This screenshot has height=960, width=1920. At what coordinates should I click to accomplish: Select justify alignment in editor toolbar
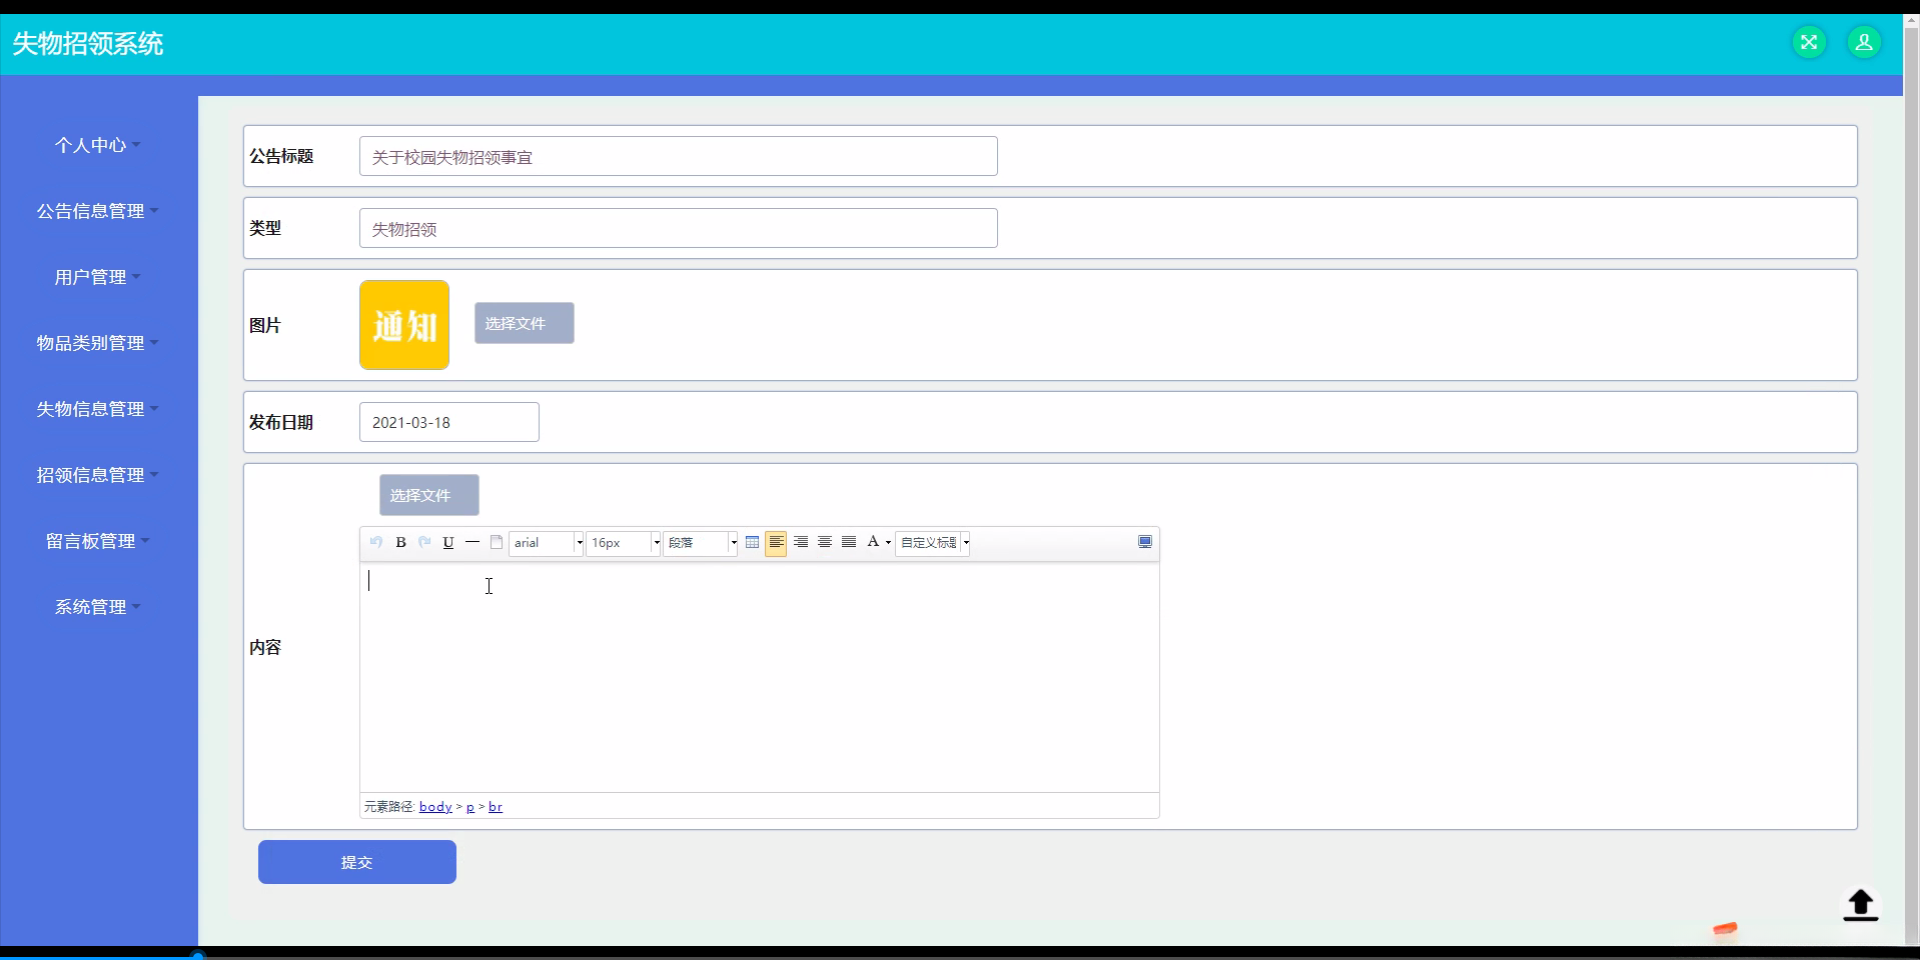(x=848, y=542)
